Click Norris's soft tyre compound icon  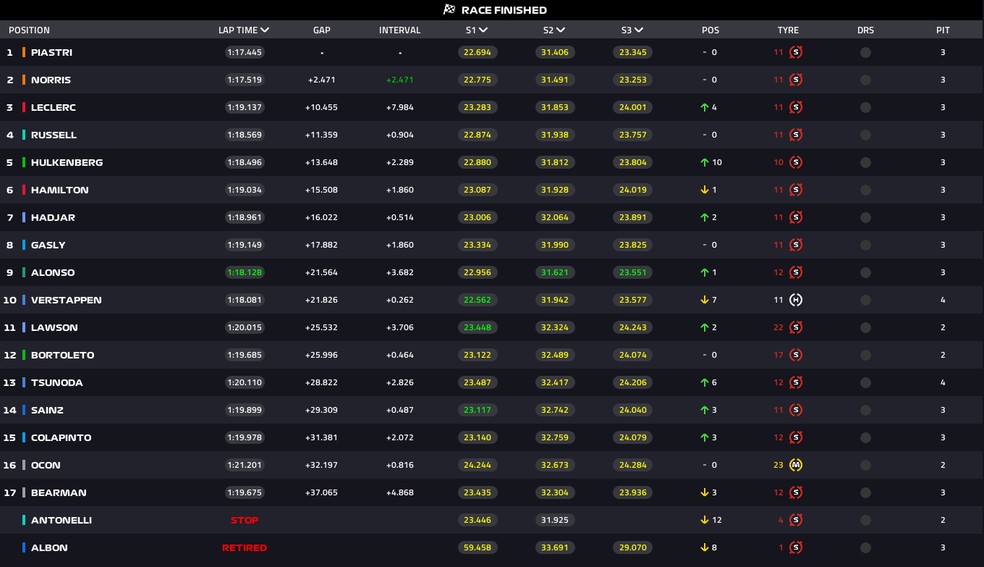pyautogui.click(x=796, y=80)
